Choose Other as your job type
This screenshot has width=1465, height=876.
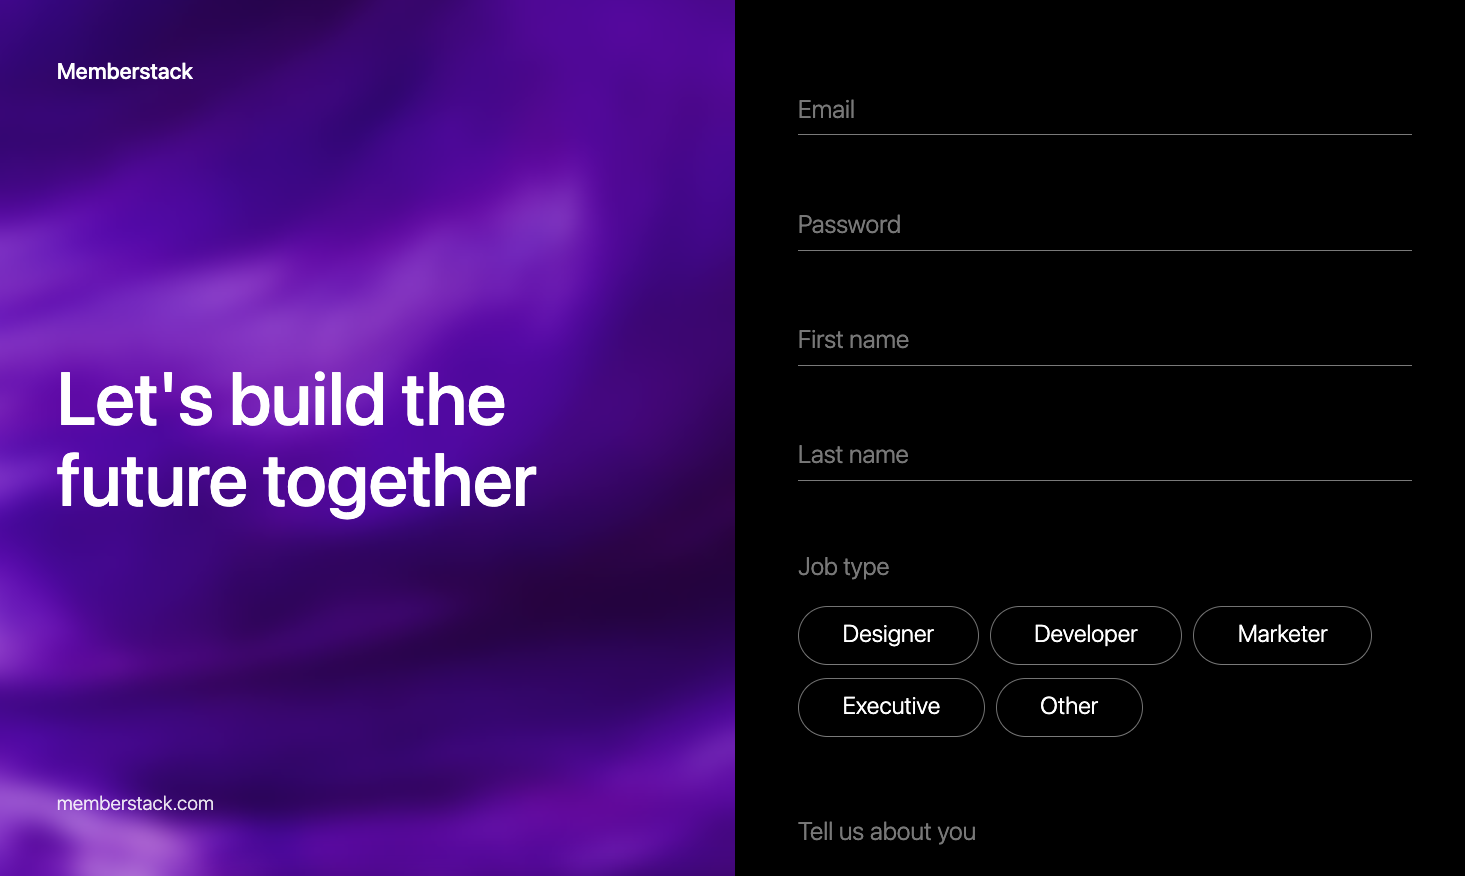coord(1069,707)
